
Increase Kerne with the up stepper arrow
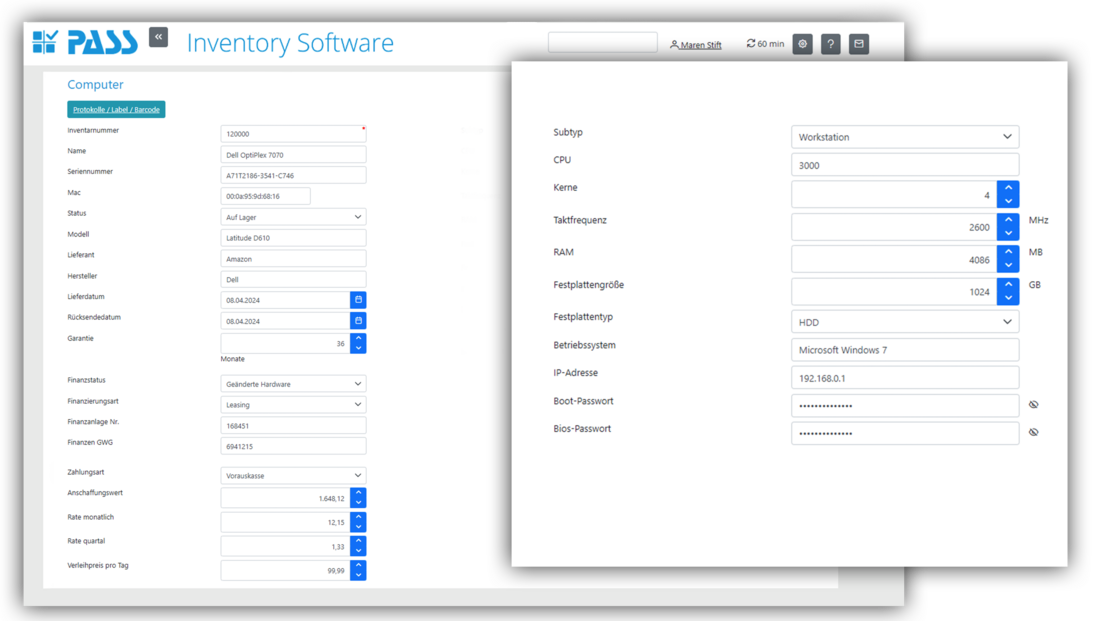pos(1008,188)
